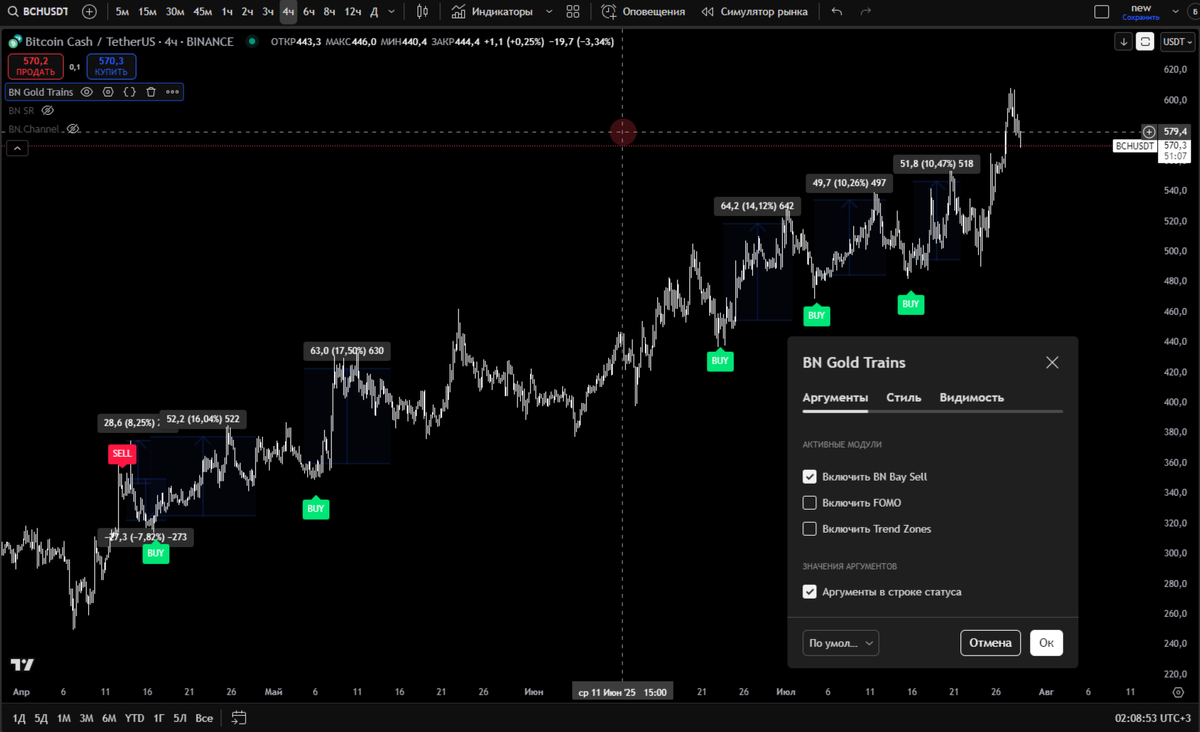The height and width of the screenshot is (732, 1200).
Task: Click the green market status dot
Action: click(x=251, y=42)
